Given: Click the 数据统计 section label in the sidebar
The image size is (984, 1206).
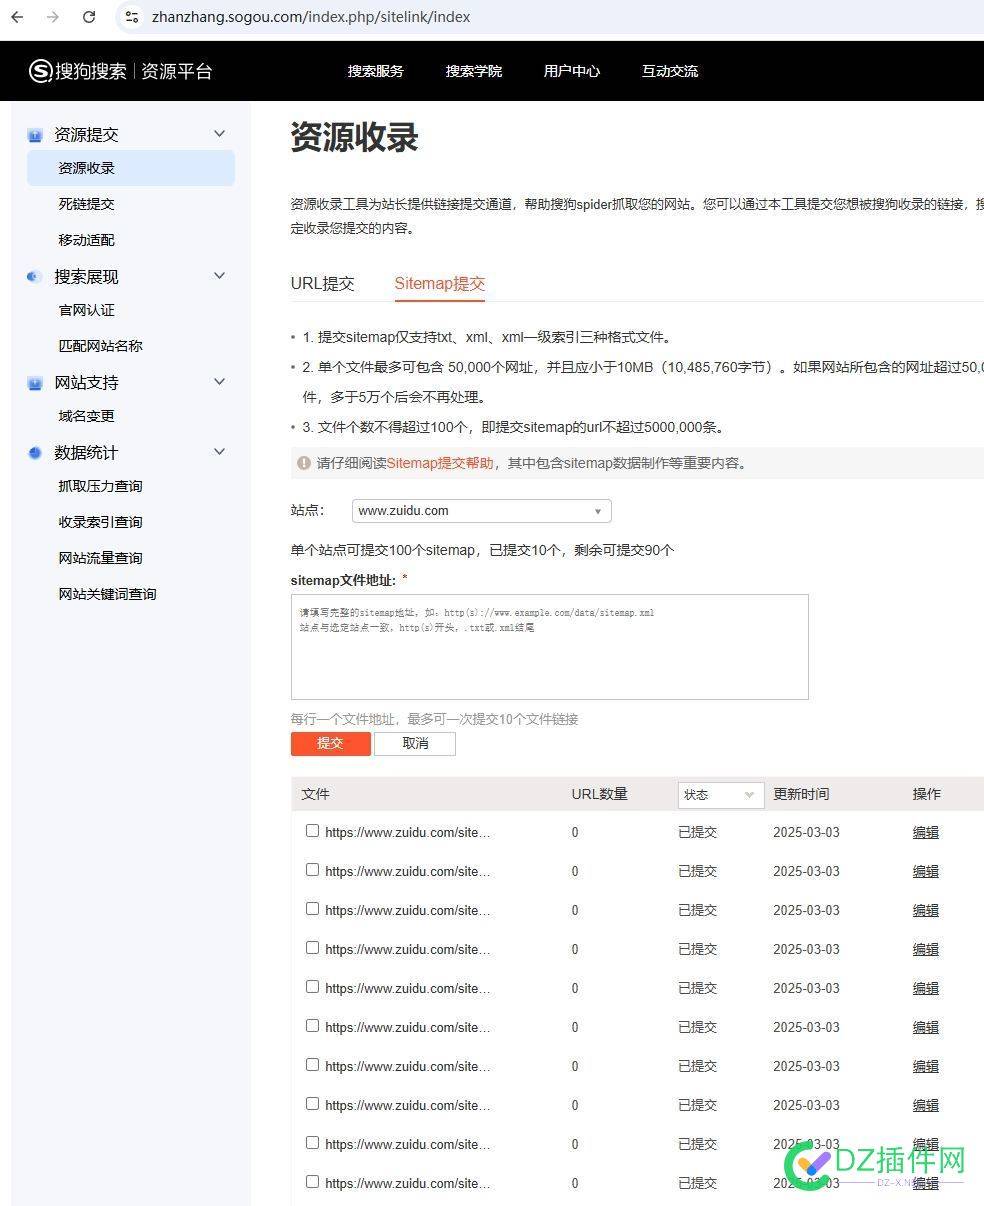Looking at the screenshot, I should tap(86, 452).
